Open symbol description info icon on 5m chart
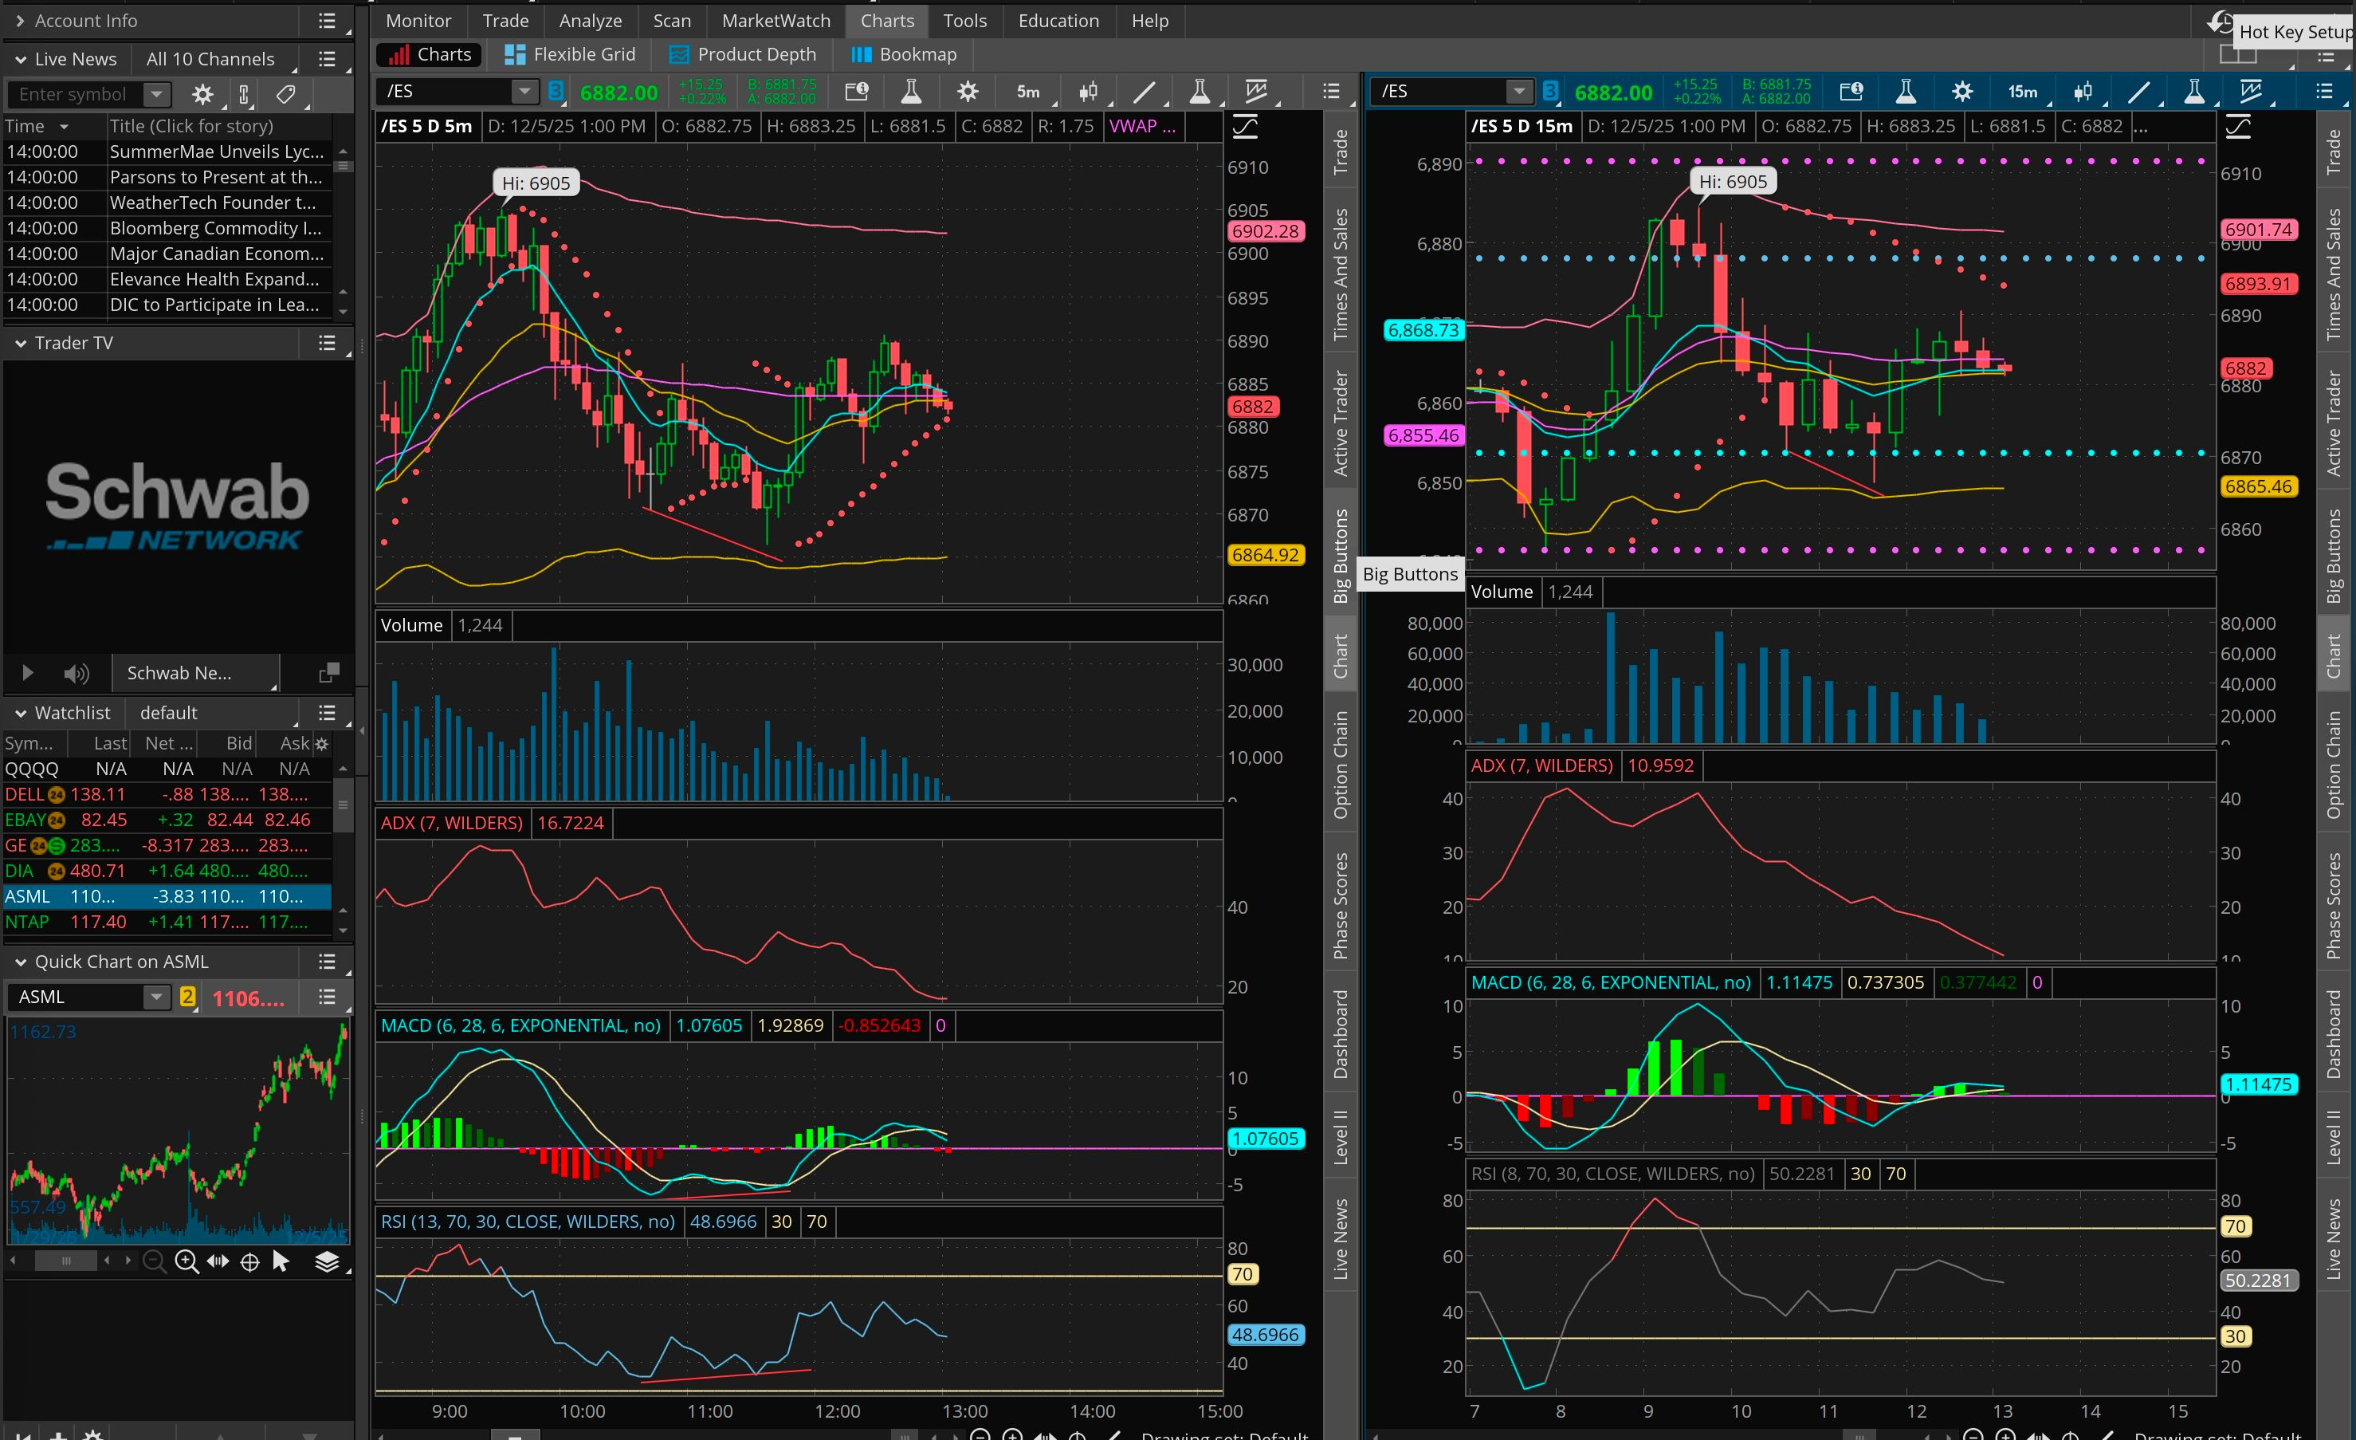2356x1440 pixels. [x=856, y=92]
